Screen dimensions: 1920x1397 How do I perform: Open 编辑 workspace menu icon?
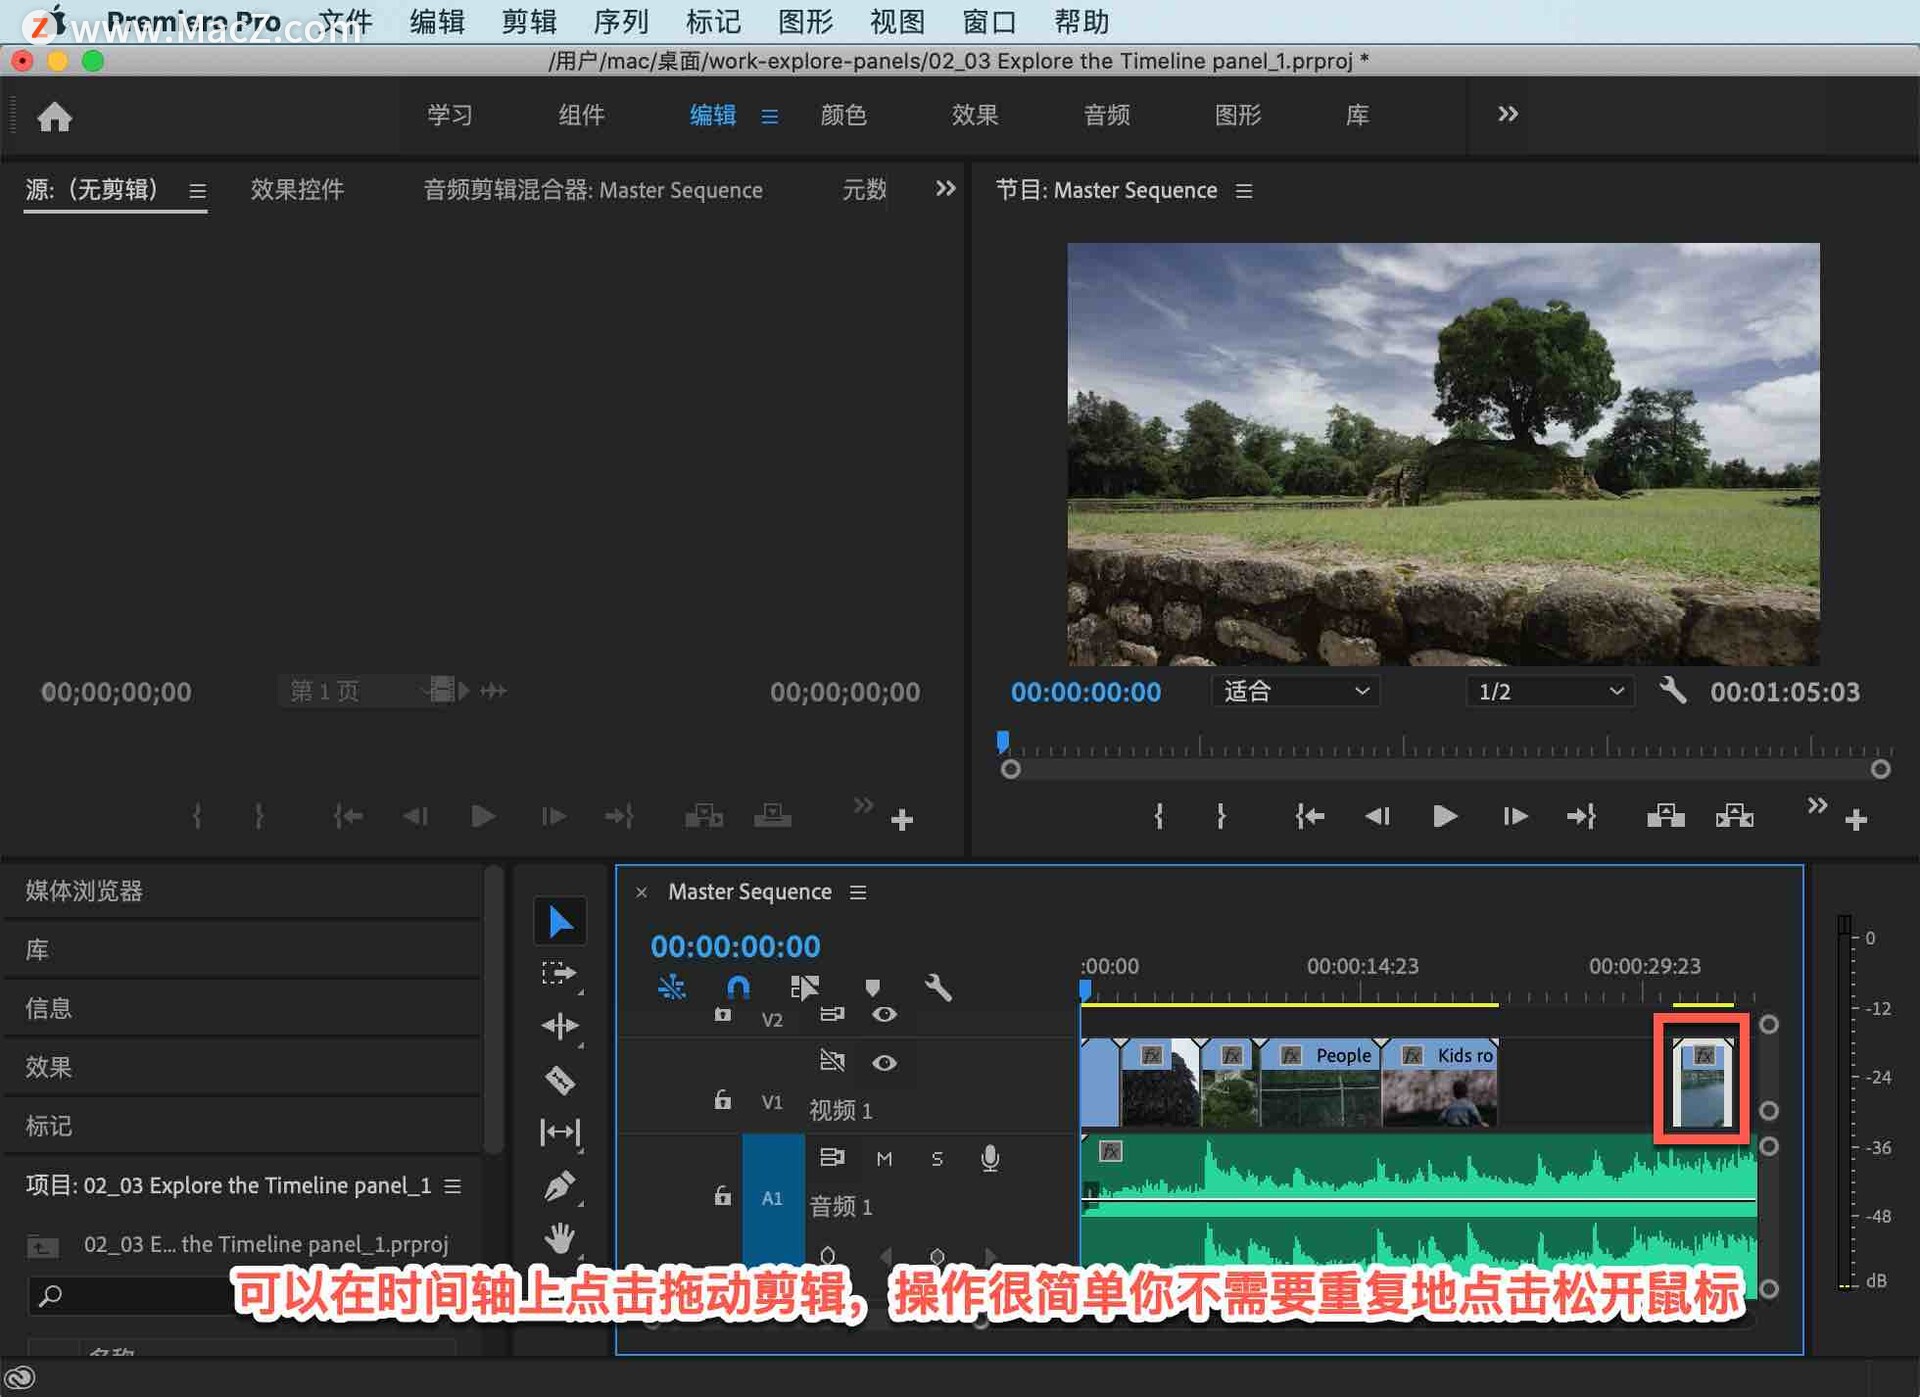click(769, 116)
